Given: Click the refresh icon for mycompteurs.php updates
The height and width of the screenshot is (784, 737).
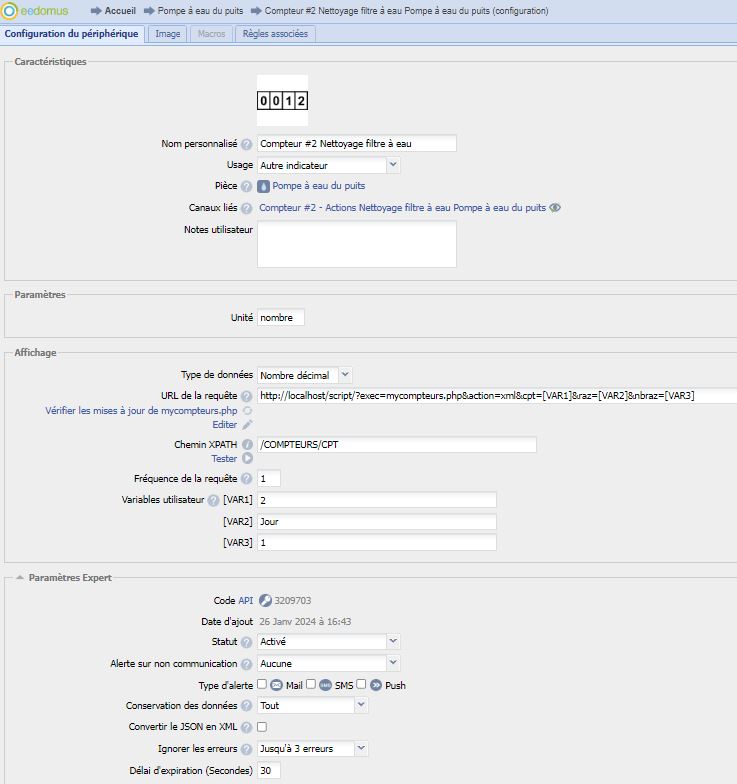Looking at the screenshot, I should coord(247,411).
